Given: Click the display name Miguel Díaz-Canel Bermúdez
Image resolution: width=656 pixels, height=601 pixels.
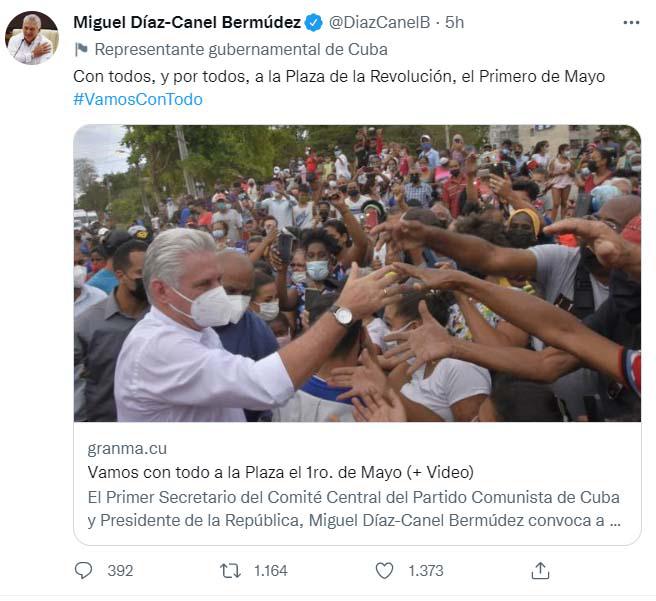Looking at the screenshot, I should coord(187,23).
